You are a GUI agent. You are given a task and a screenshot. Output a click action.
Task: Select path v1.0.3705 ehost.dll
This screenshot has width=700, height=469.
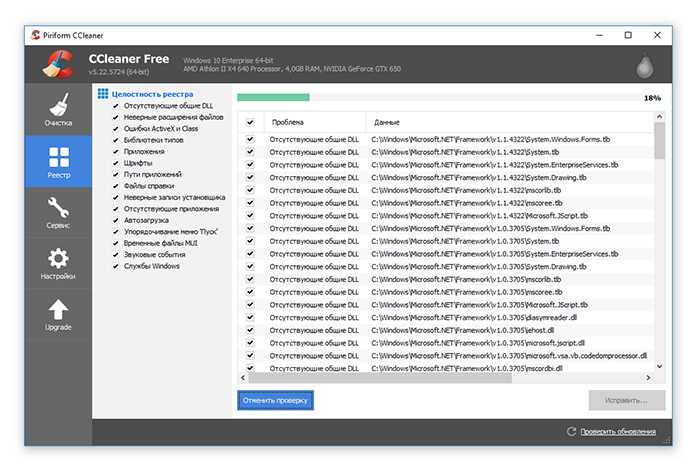pyautogui.click(x=462, y=330)
